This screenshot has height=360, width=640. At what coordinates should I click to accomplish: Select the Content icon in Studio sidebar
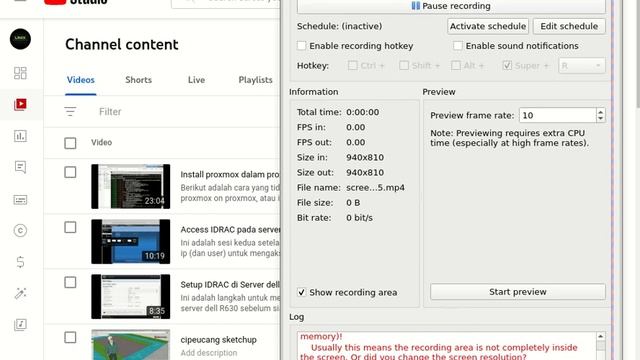[x=20, y=104]
